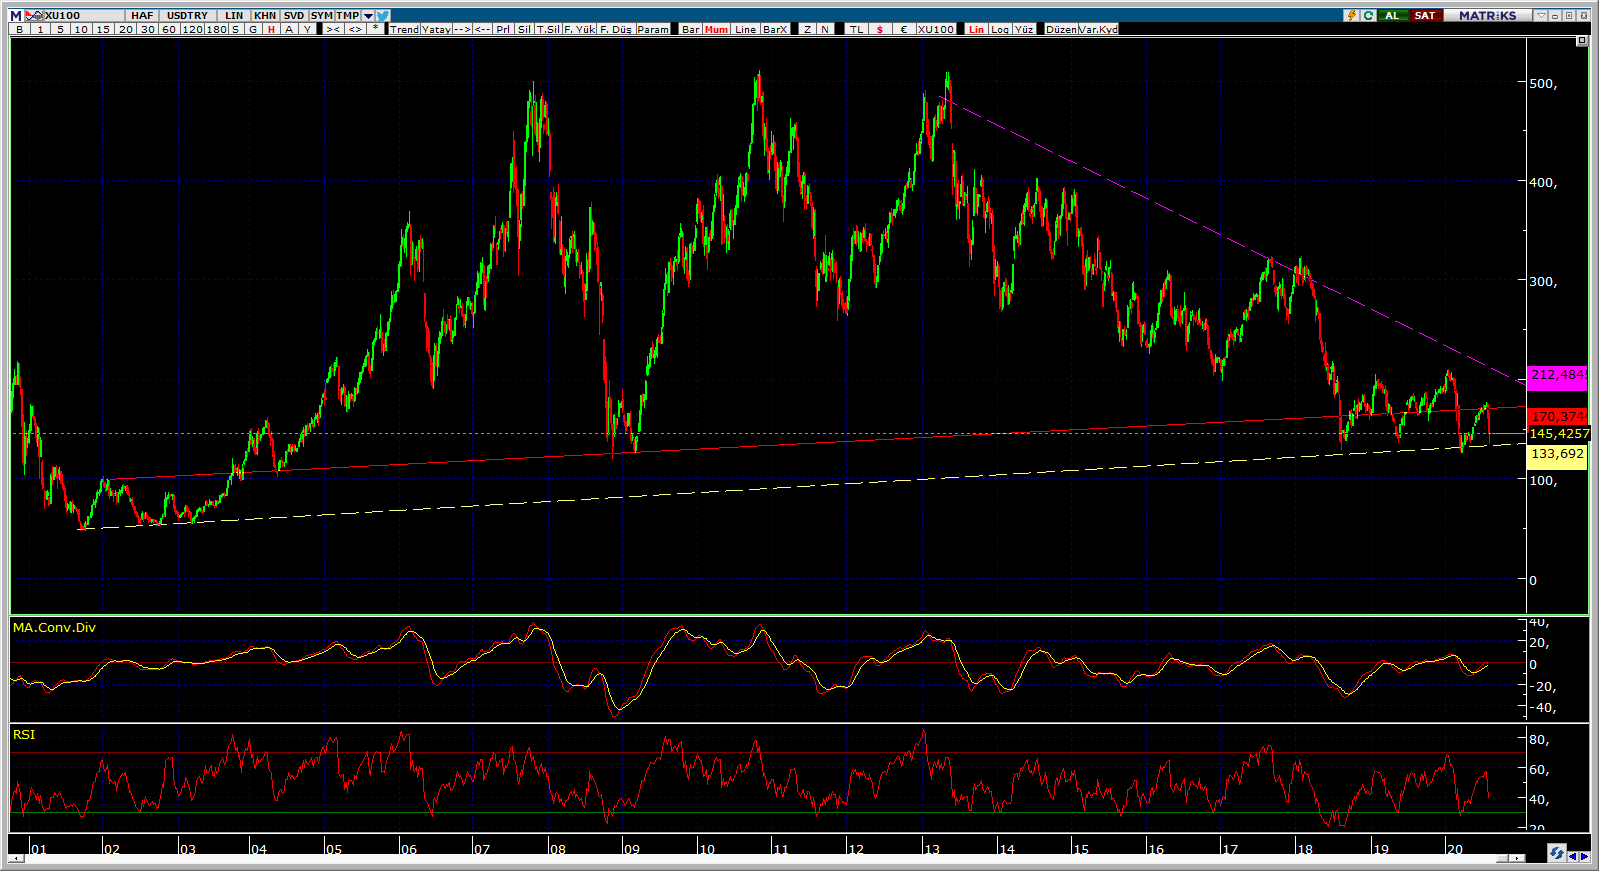Click the Düzen layout button

coord(1061,29)
